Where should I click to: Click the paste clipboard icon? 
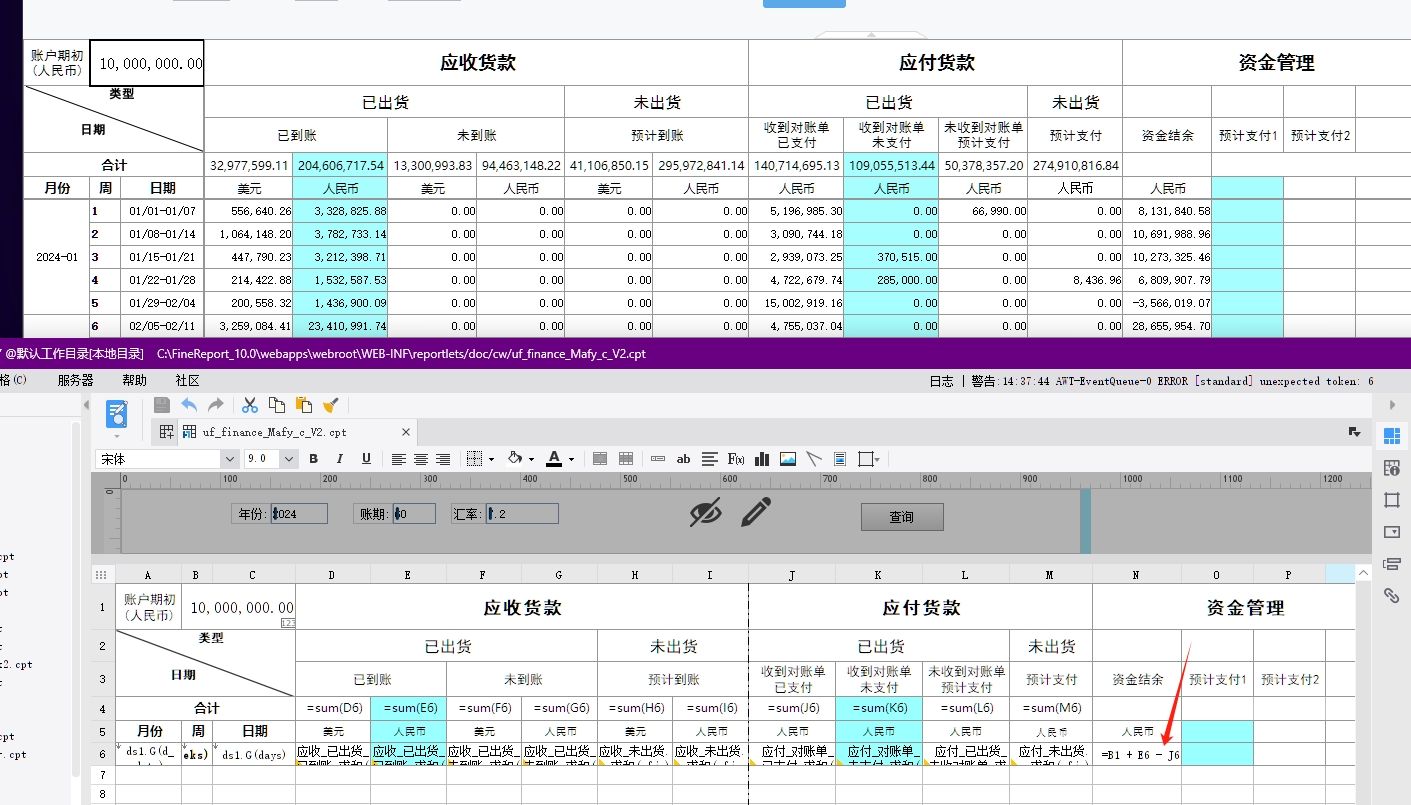click(304, 405)
